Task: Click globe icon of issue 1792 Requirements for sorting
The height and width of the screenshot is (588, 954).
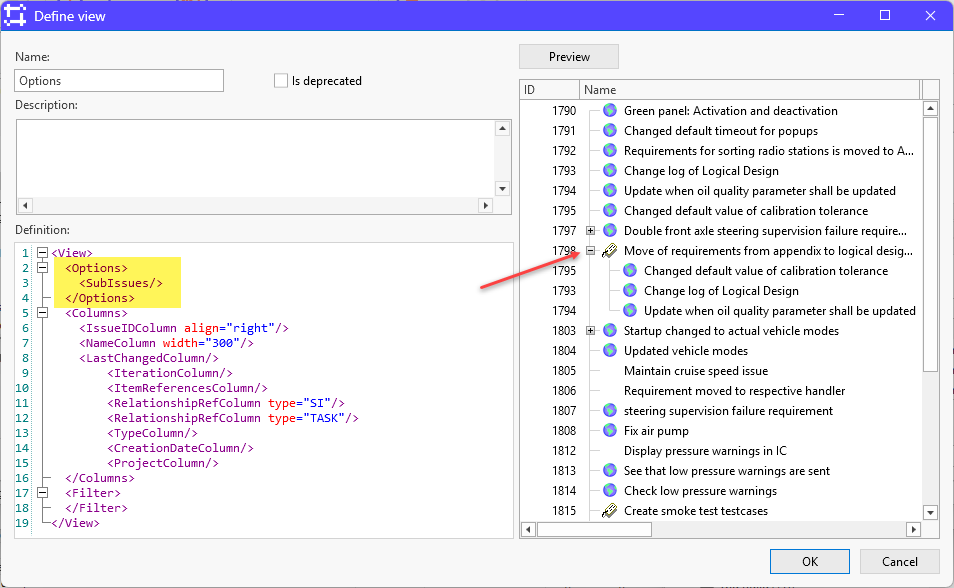Action: [x=610, y=150]
